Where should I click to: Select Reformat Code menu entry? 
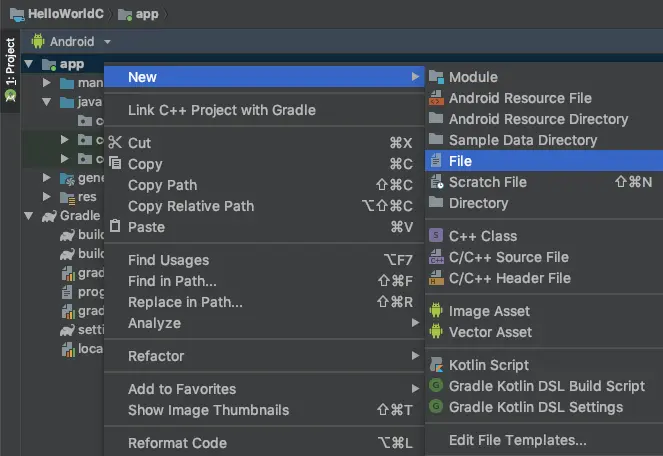(177, 443)
